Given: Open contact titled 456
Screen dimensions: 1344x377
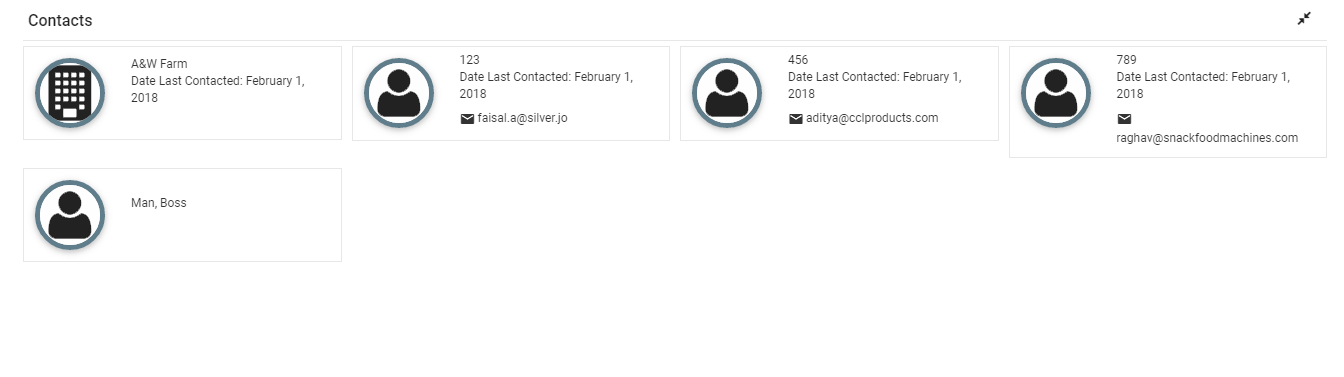Looking at the screenshot, I should point(798,60).
